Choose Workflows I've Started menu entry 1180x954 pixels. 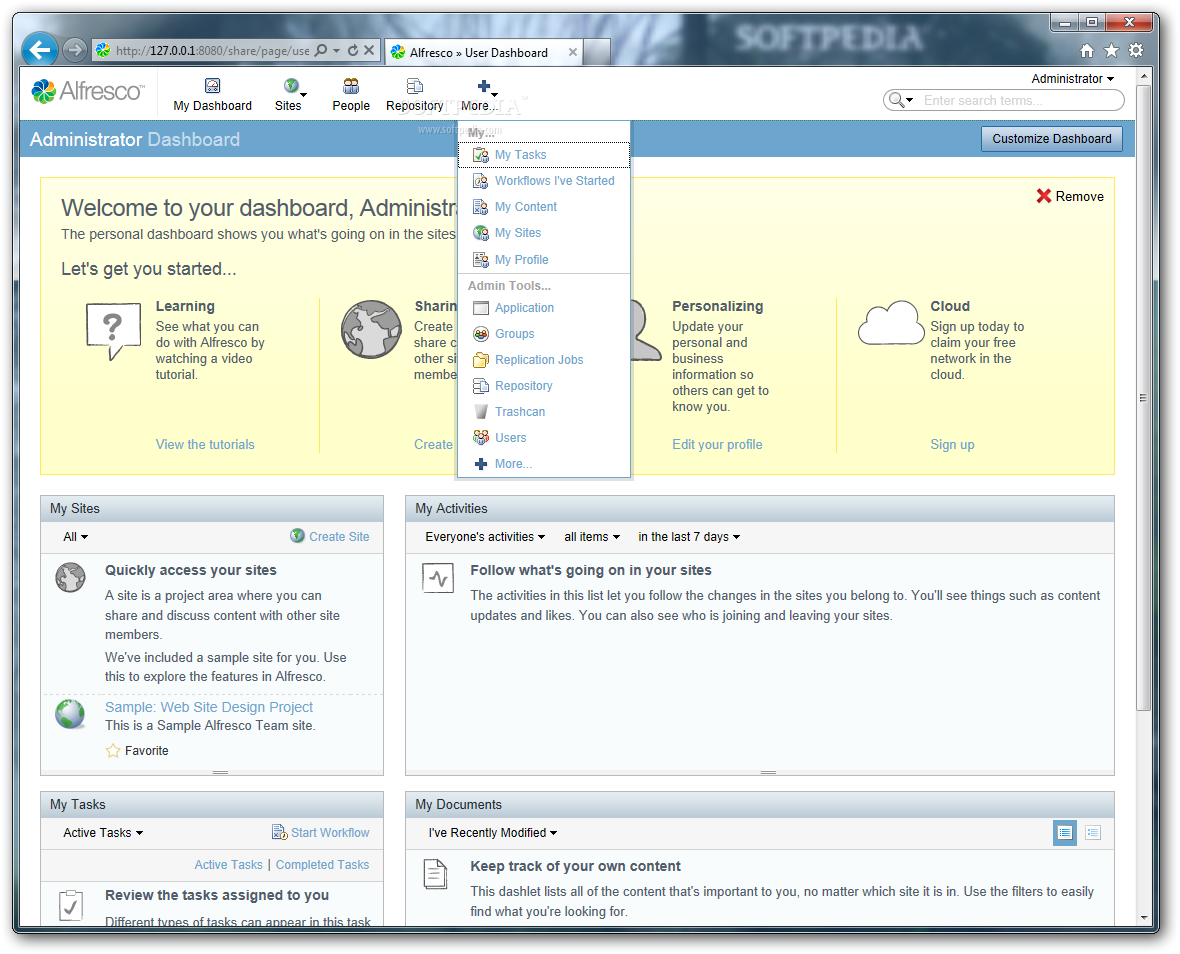pyautogui.click(x=543, y=181)
